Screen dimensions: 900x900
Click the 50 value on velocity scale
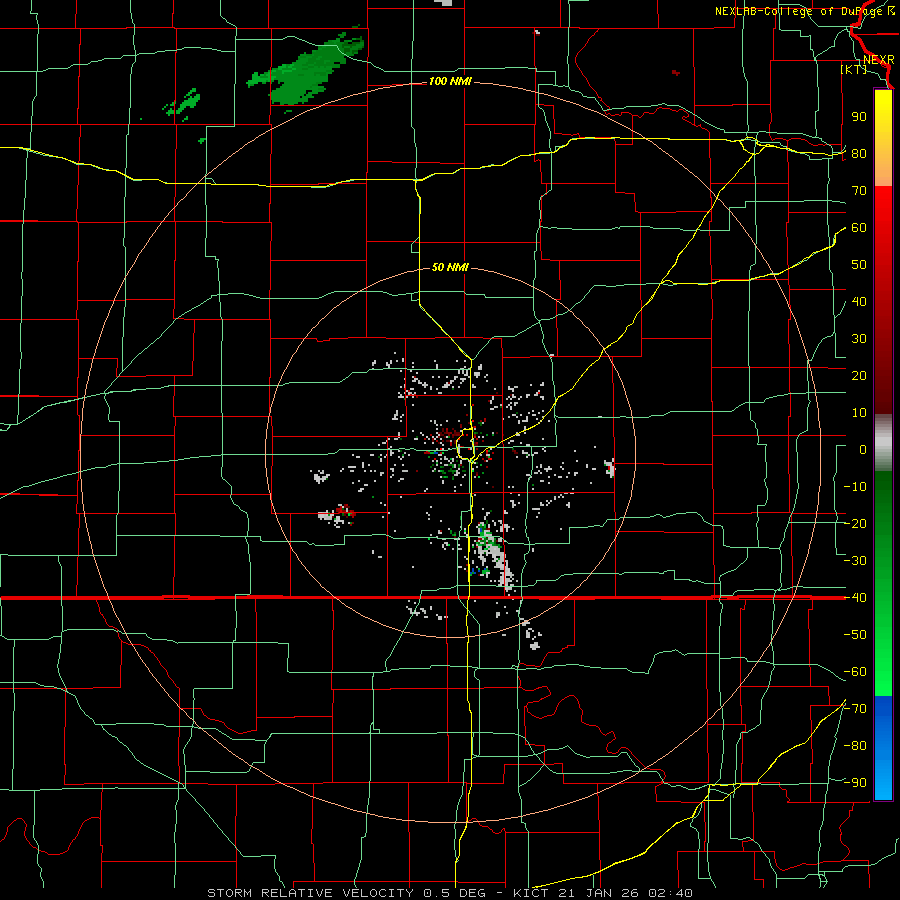pos(859,265)
